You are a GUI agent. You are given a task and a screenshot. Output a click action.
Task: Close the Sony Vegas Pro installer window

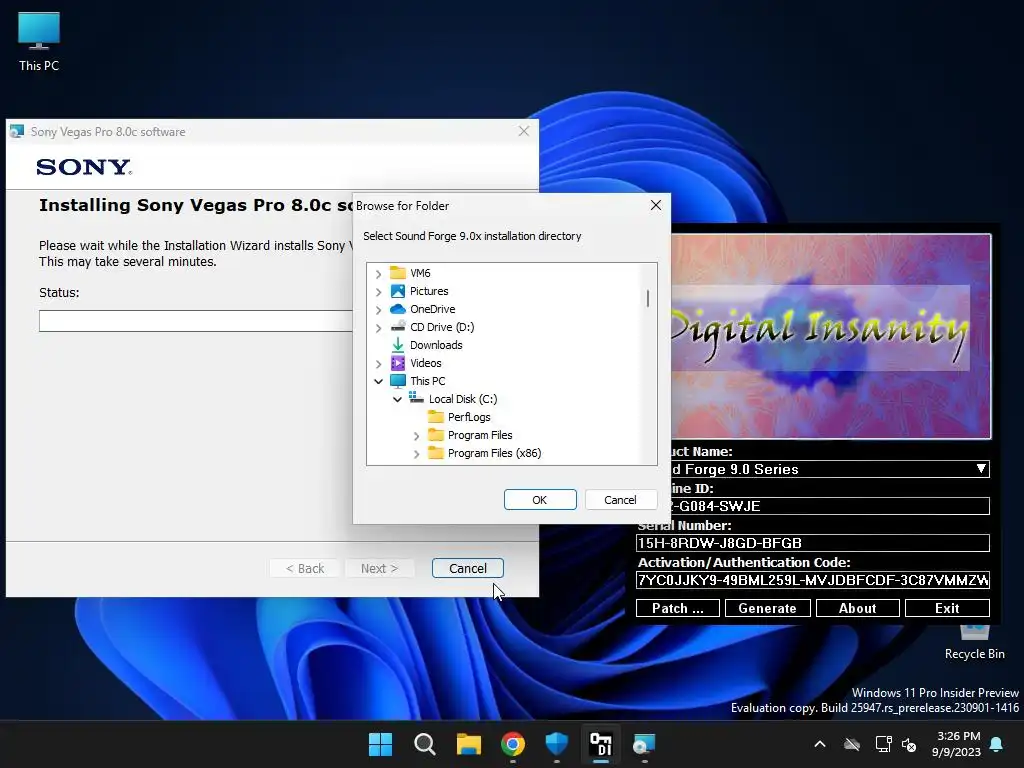[524, 131]
